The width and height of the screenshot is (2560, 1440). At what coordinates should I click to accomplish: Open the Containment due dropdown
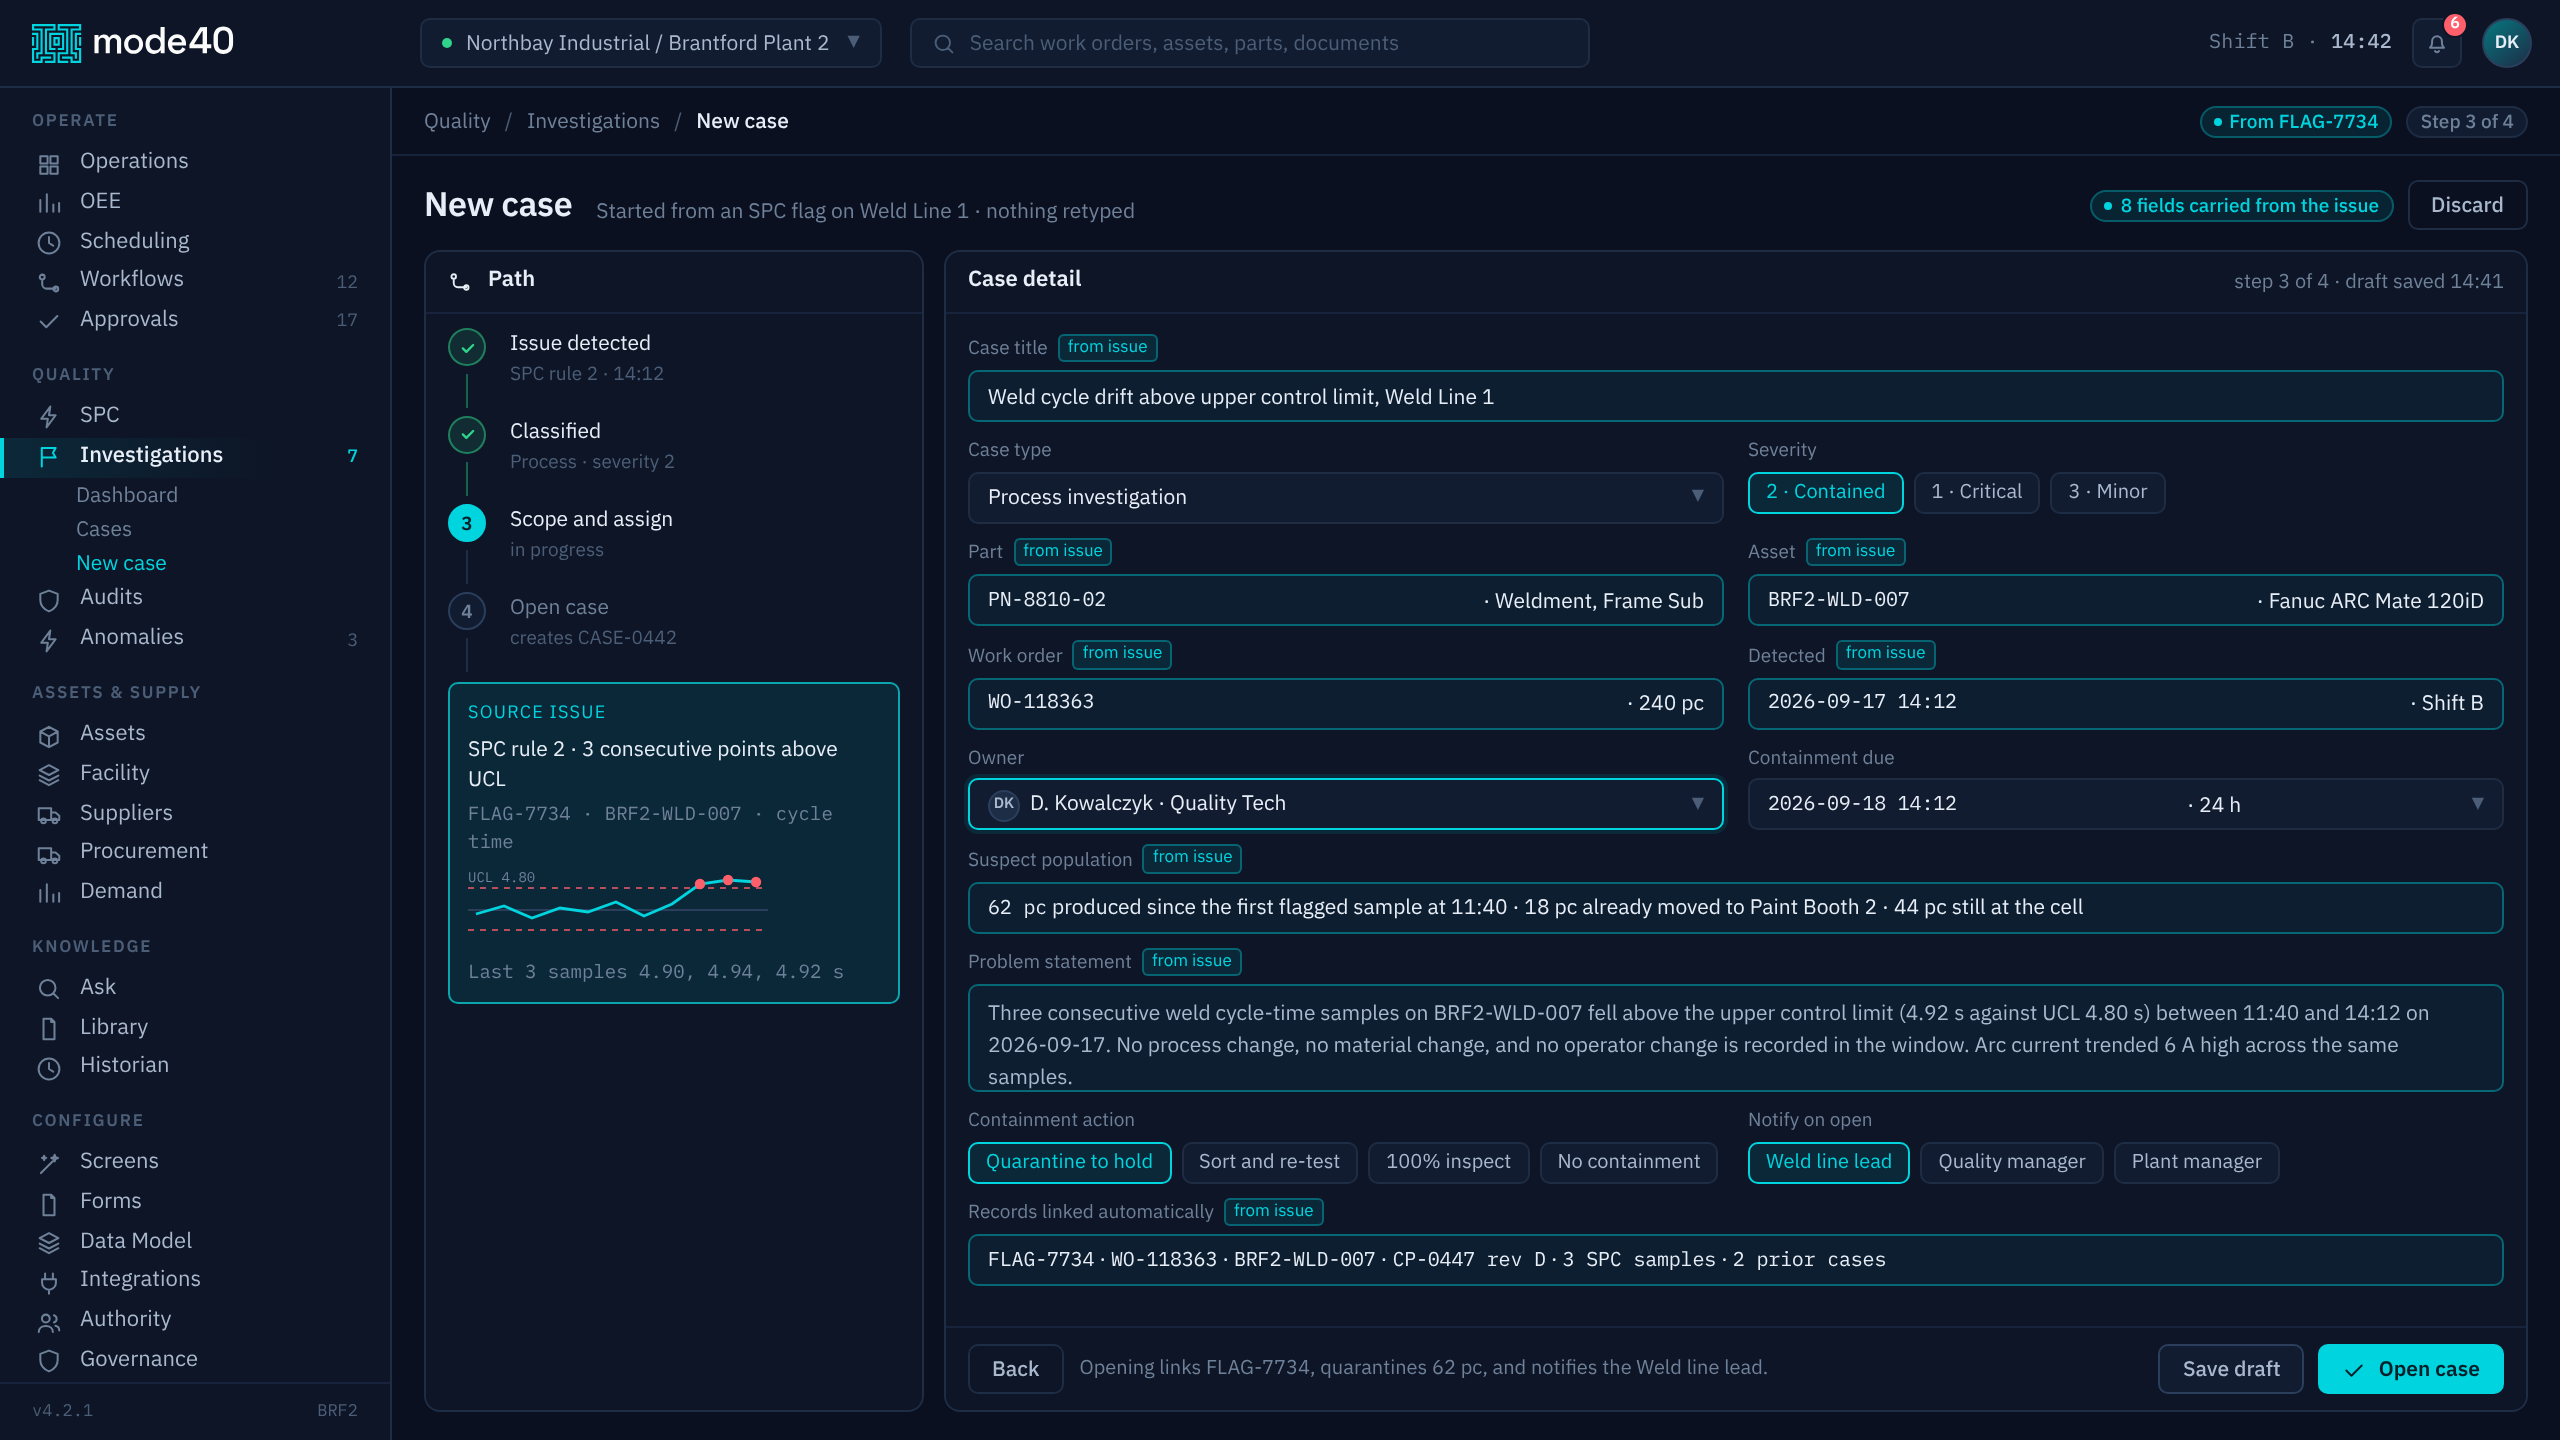2125,804
